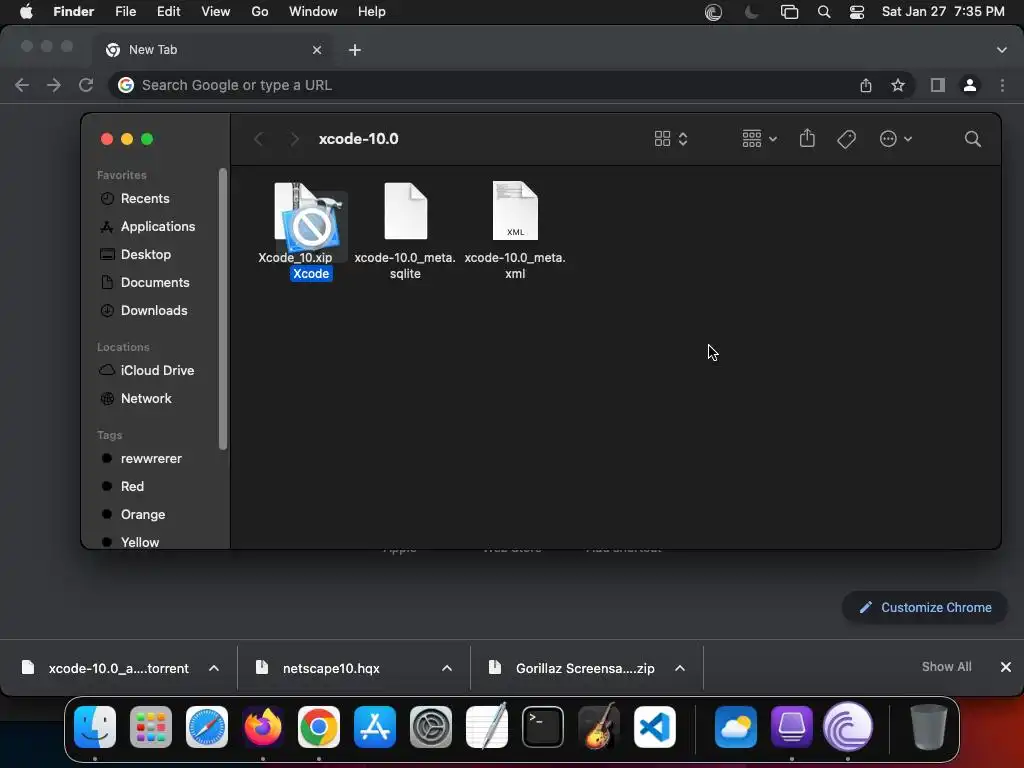Open the Edit menu
This screenshot has height=768, width=1024.
[x=168, y=12]
